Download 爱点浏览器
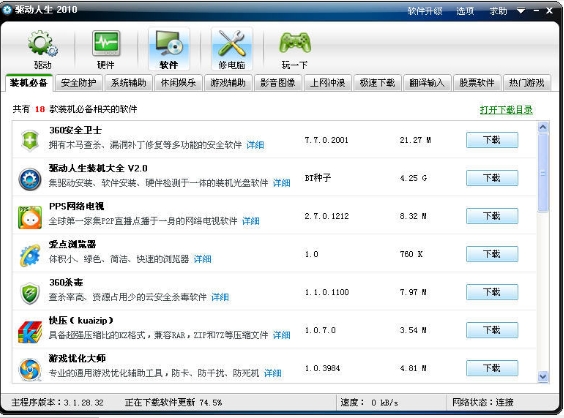The height and width of the screenshot is (418, 564). (x=492, y=254)
